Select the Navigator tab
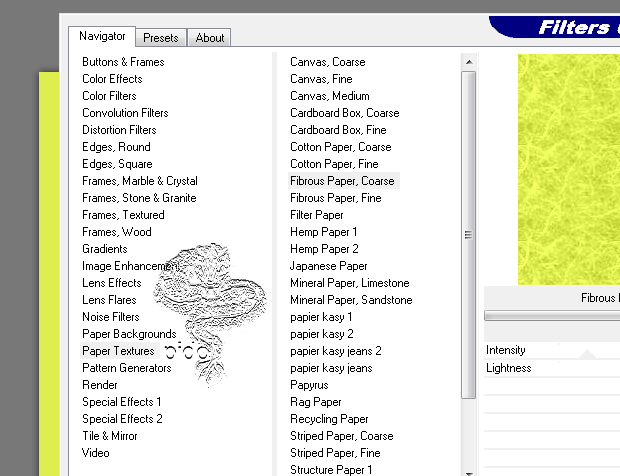620x476 pixels. [103, 37]
